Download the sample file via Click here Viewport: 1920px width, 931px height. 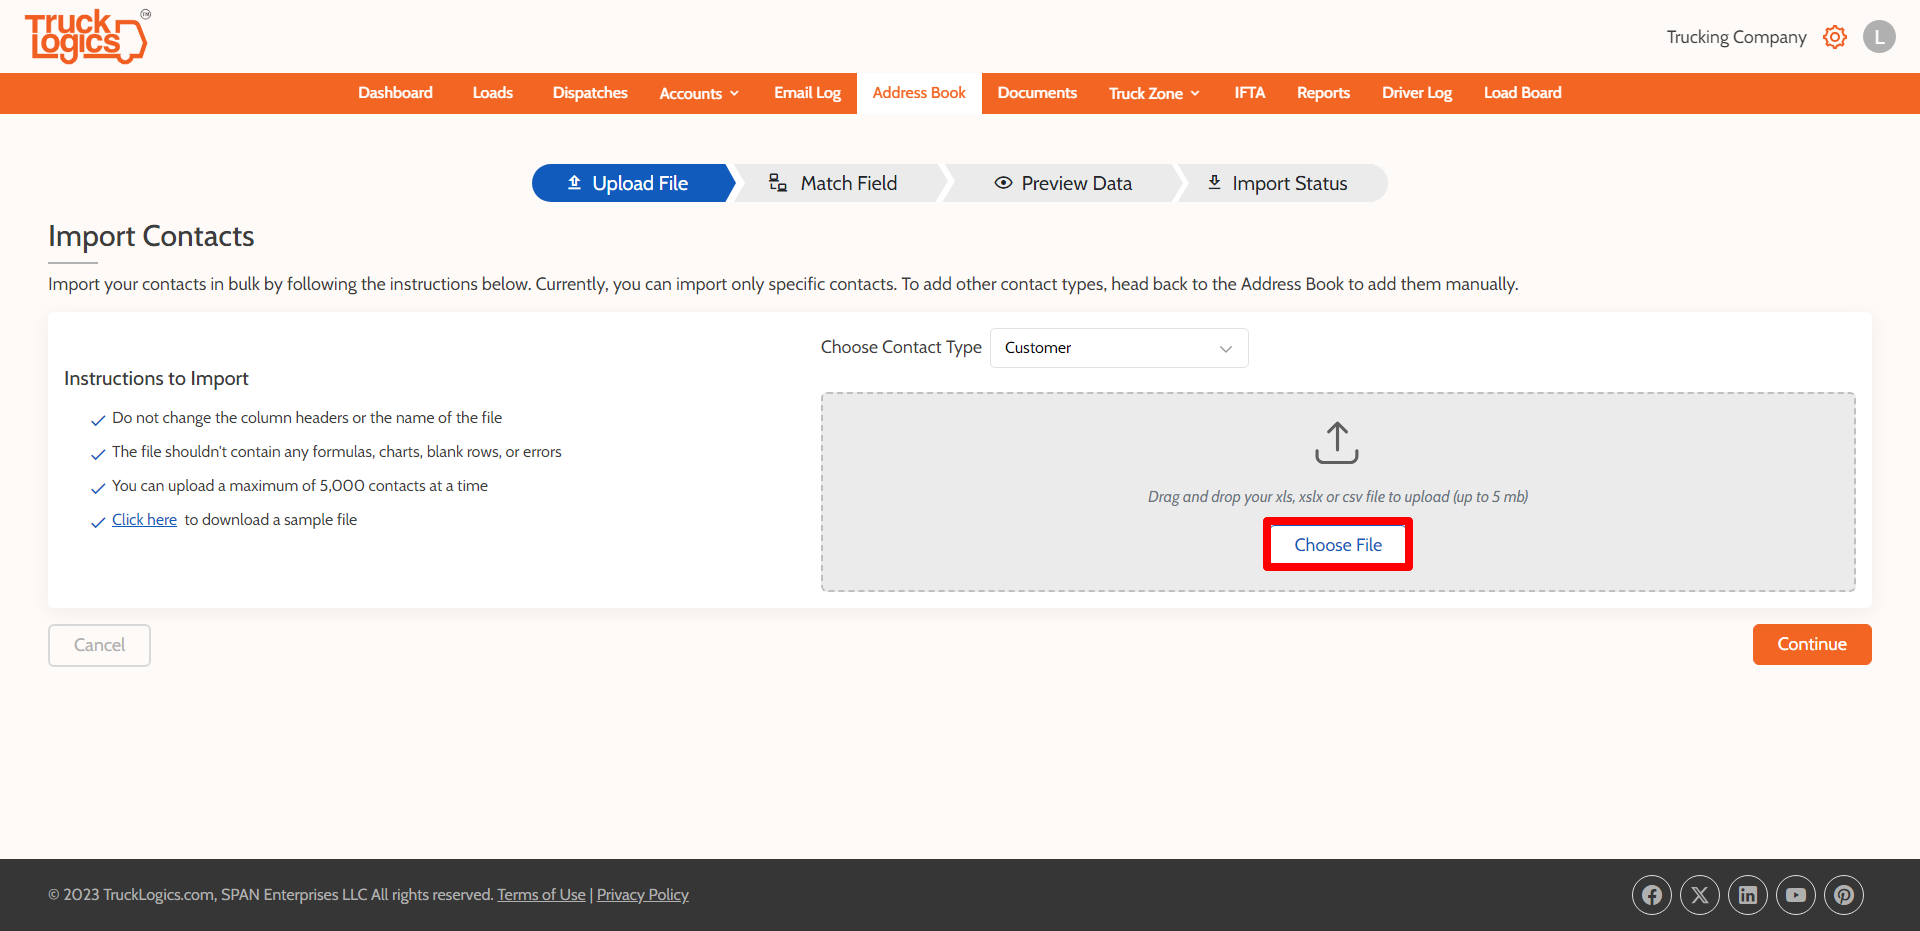click(144, 519)
